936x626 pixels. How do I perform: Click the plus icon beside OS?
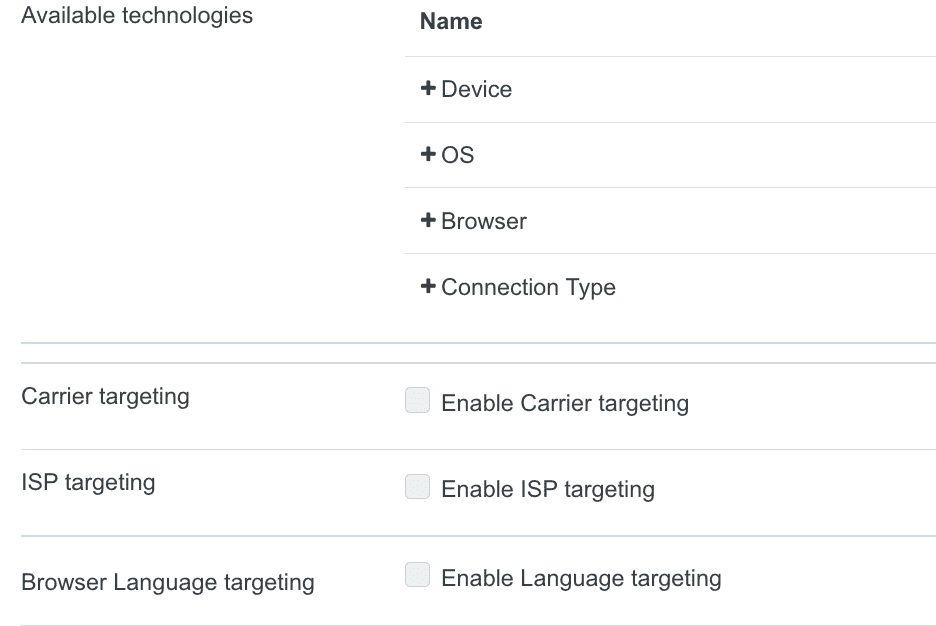429,155
